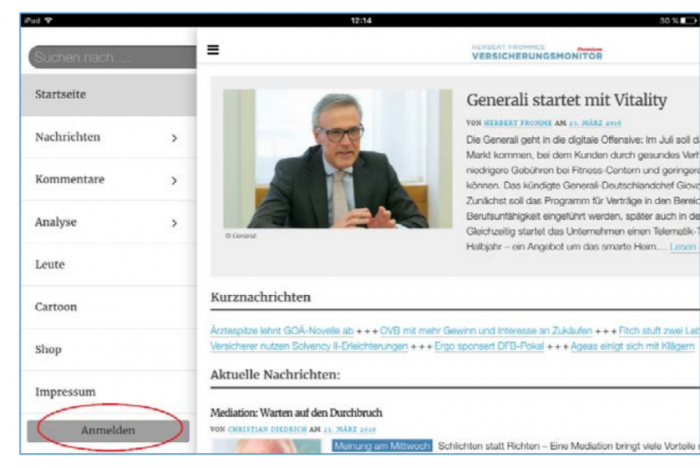Click the Versicherungsmonitor logo
Viewport: 700px width, 468px height.
(536, 52)
